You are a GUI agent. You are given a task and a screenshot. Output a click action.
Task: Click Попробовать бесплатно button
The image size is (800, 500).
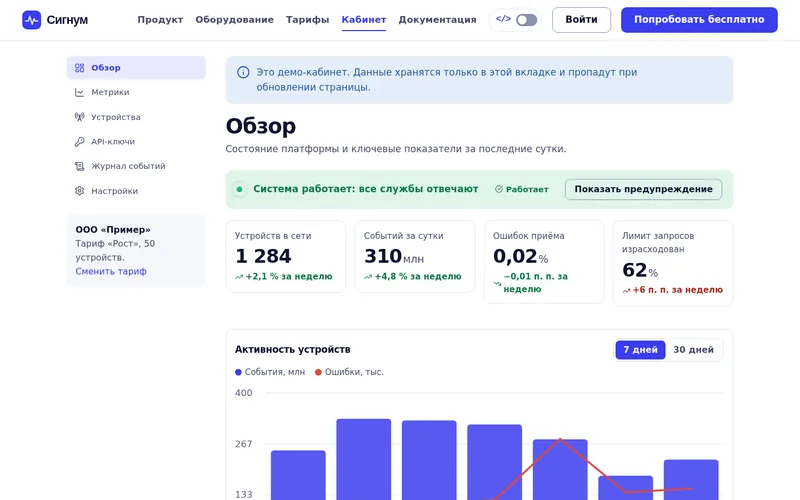[x=699, y=20]
